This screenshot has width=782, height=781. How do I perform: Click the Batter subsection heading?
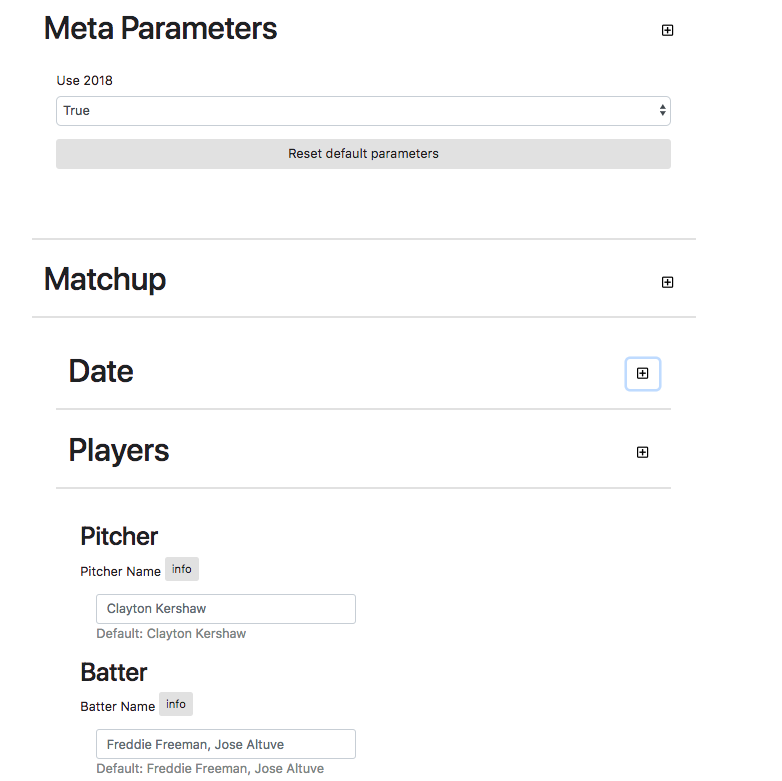point(114,671)
